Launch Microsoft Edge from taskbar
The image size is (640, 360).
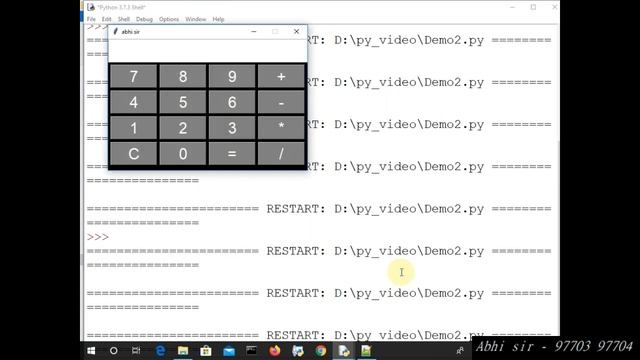[x=160, y=351]
